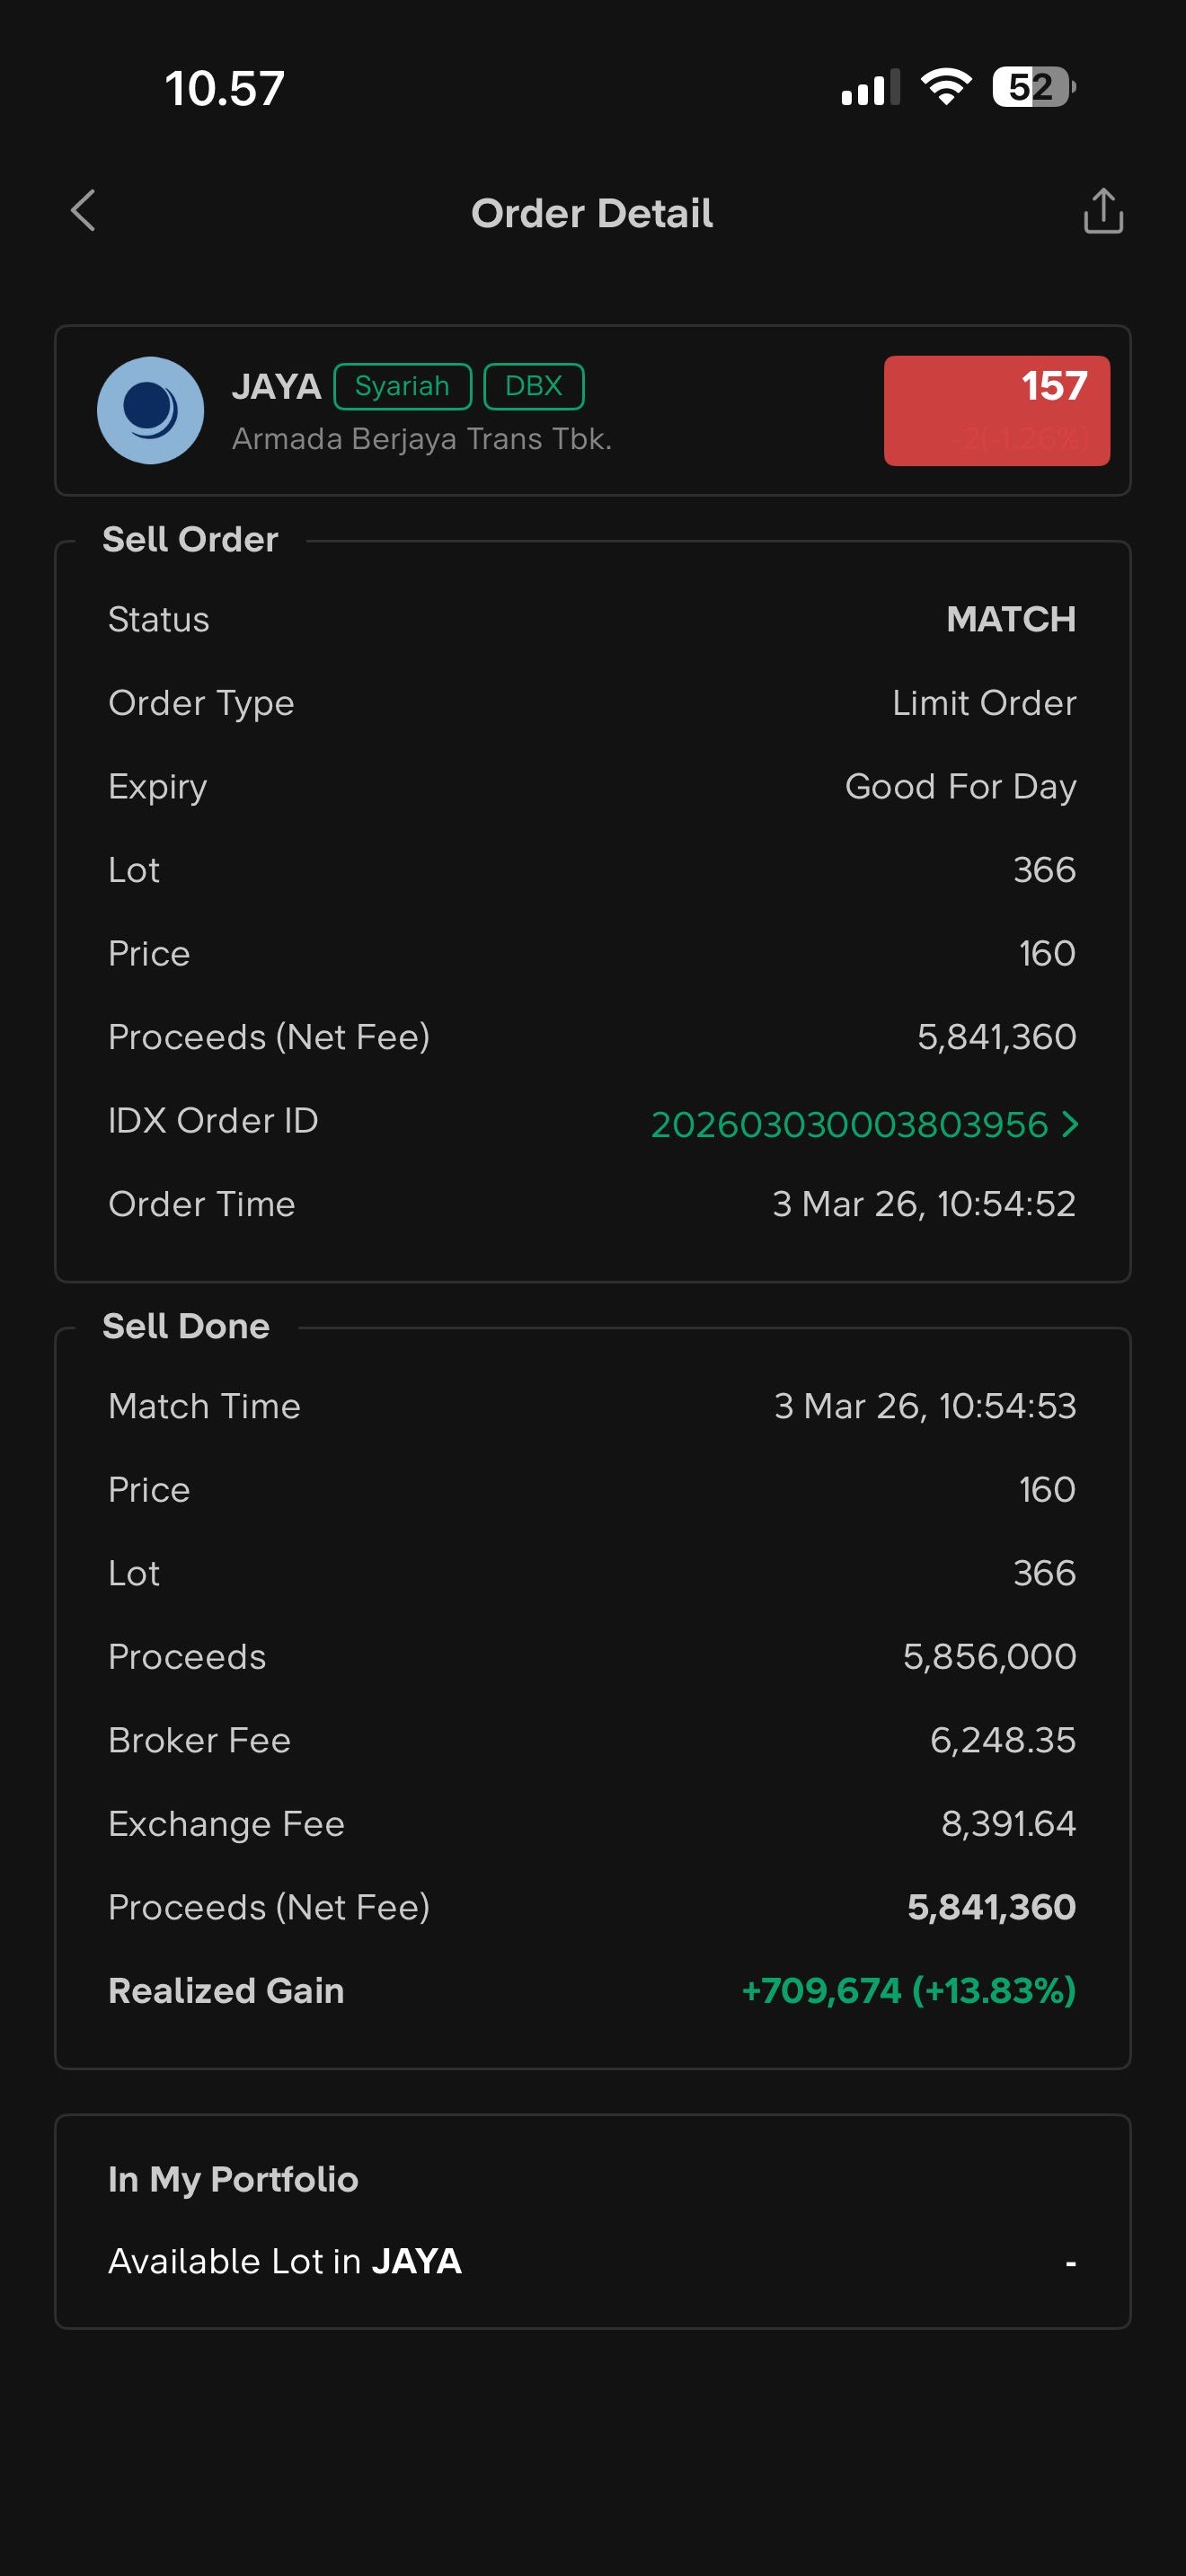
Task: Tap the MATCH status value
Action: [1010, 619]
